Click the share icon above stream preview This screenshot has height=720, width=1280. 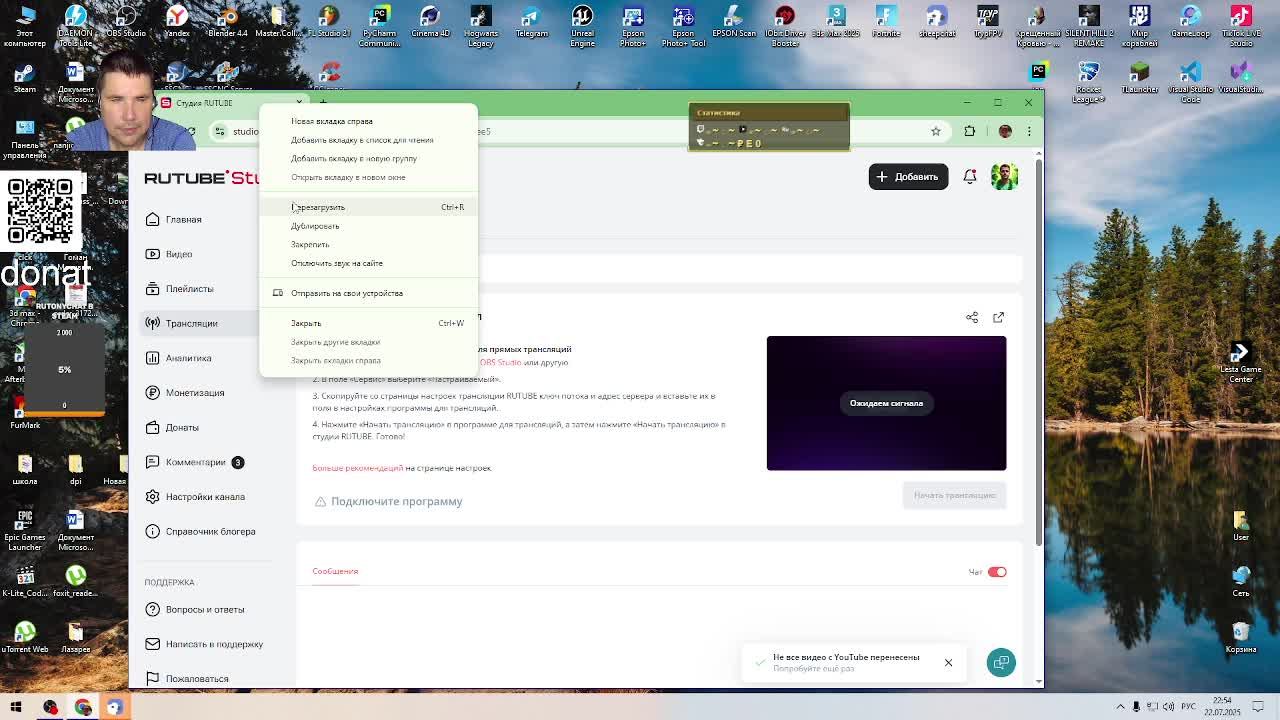(x=972, y=317)
